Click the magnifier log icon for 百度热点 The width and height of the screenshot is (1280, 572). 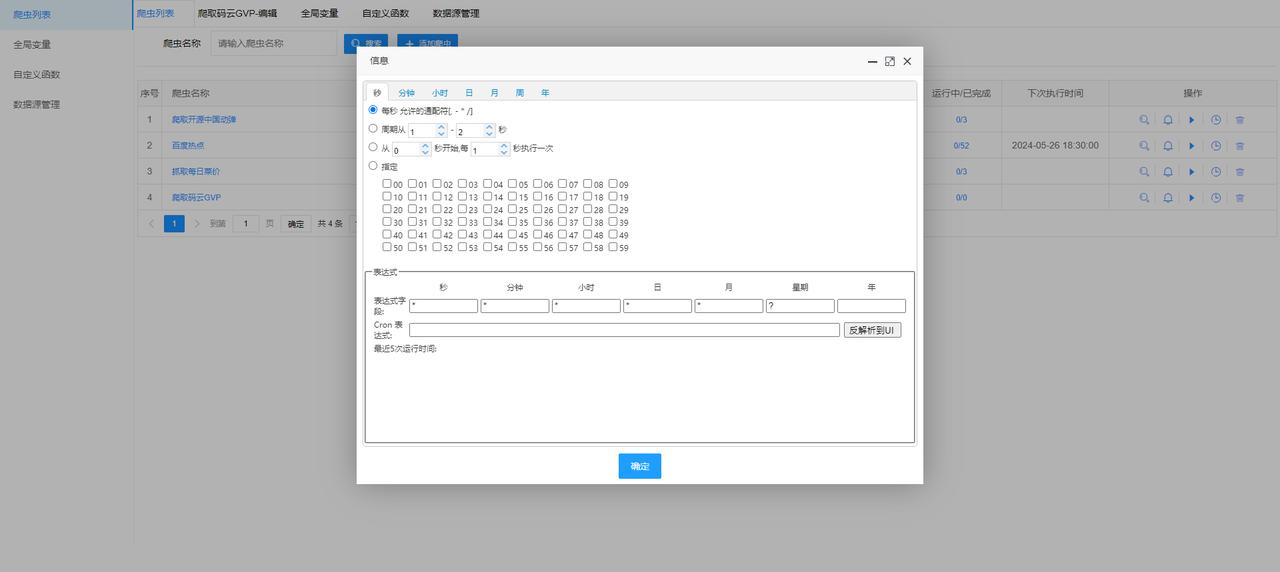(1144, 145)
